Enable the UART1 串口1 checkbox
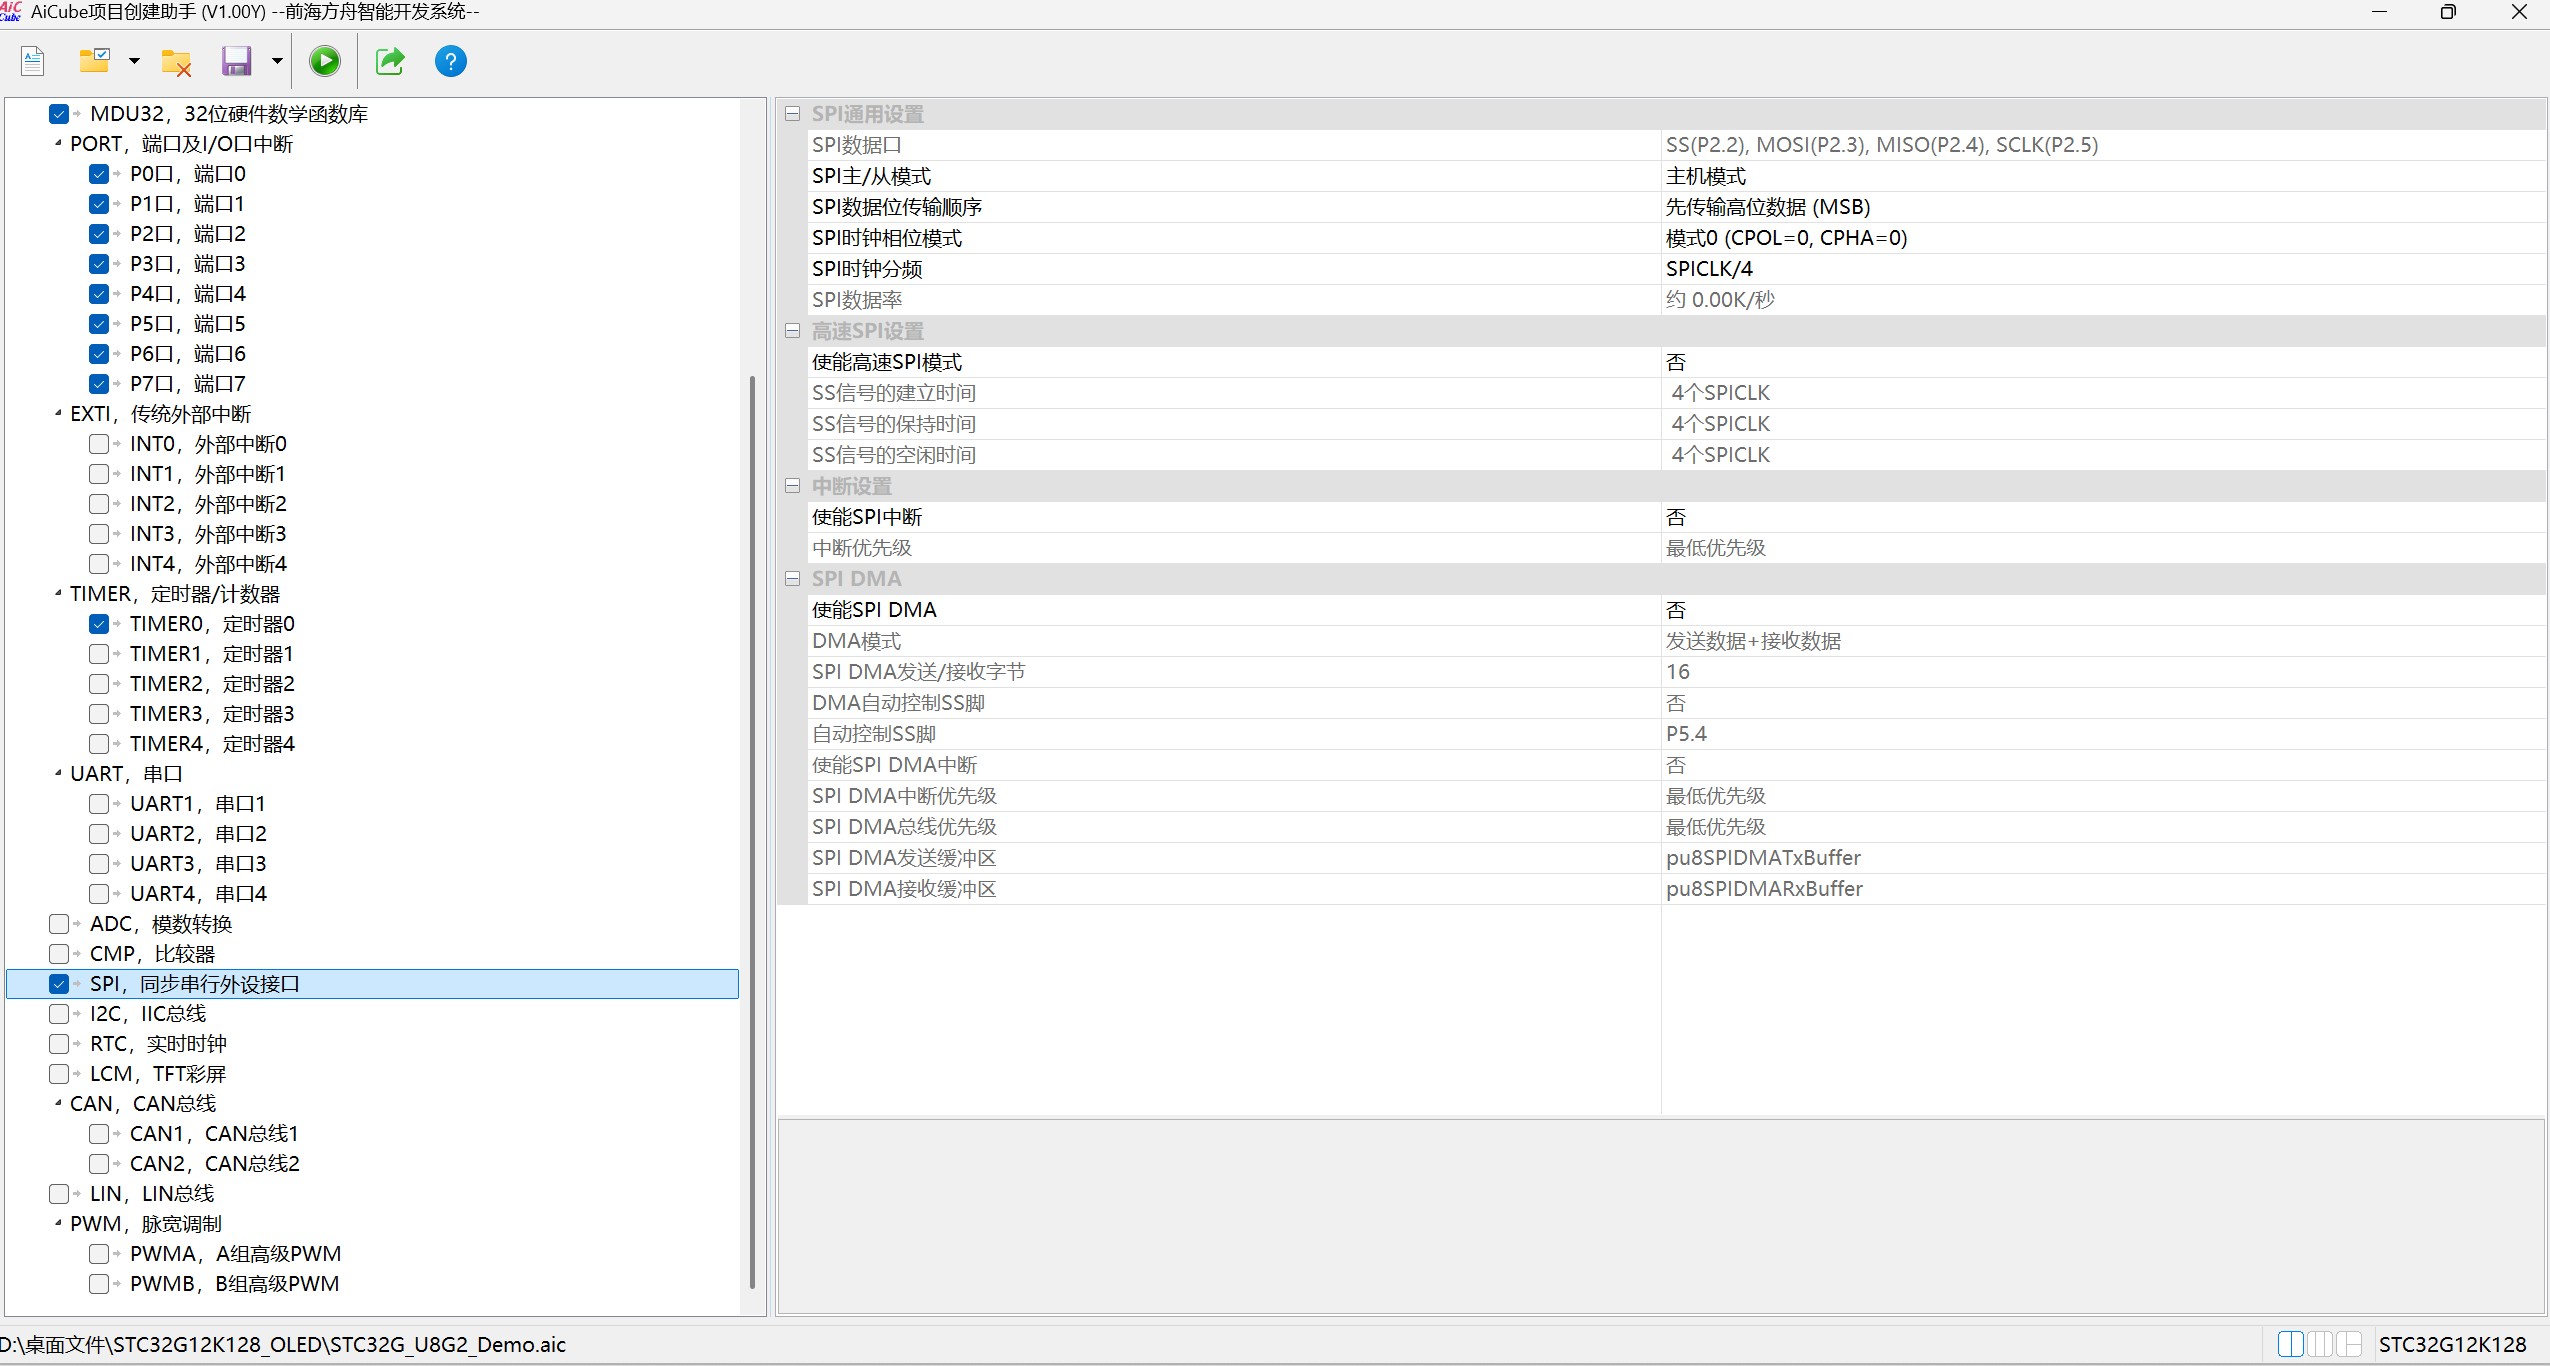The width and height of the screenshot is (2550, 1366). coord(99,804)
